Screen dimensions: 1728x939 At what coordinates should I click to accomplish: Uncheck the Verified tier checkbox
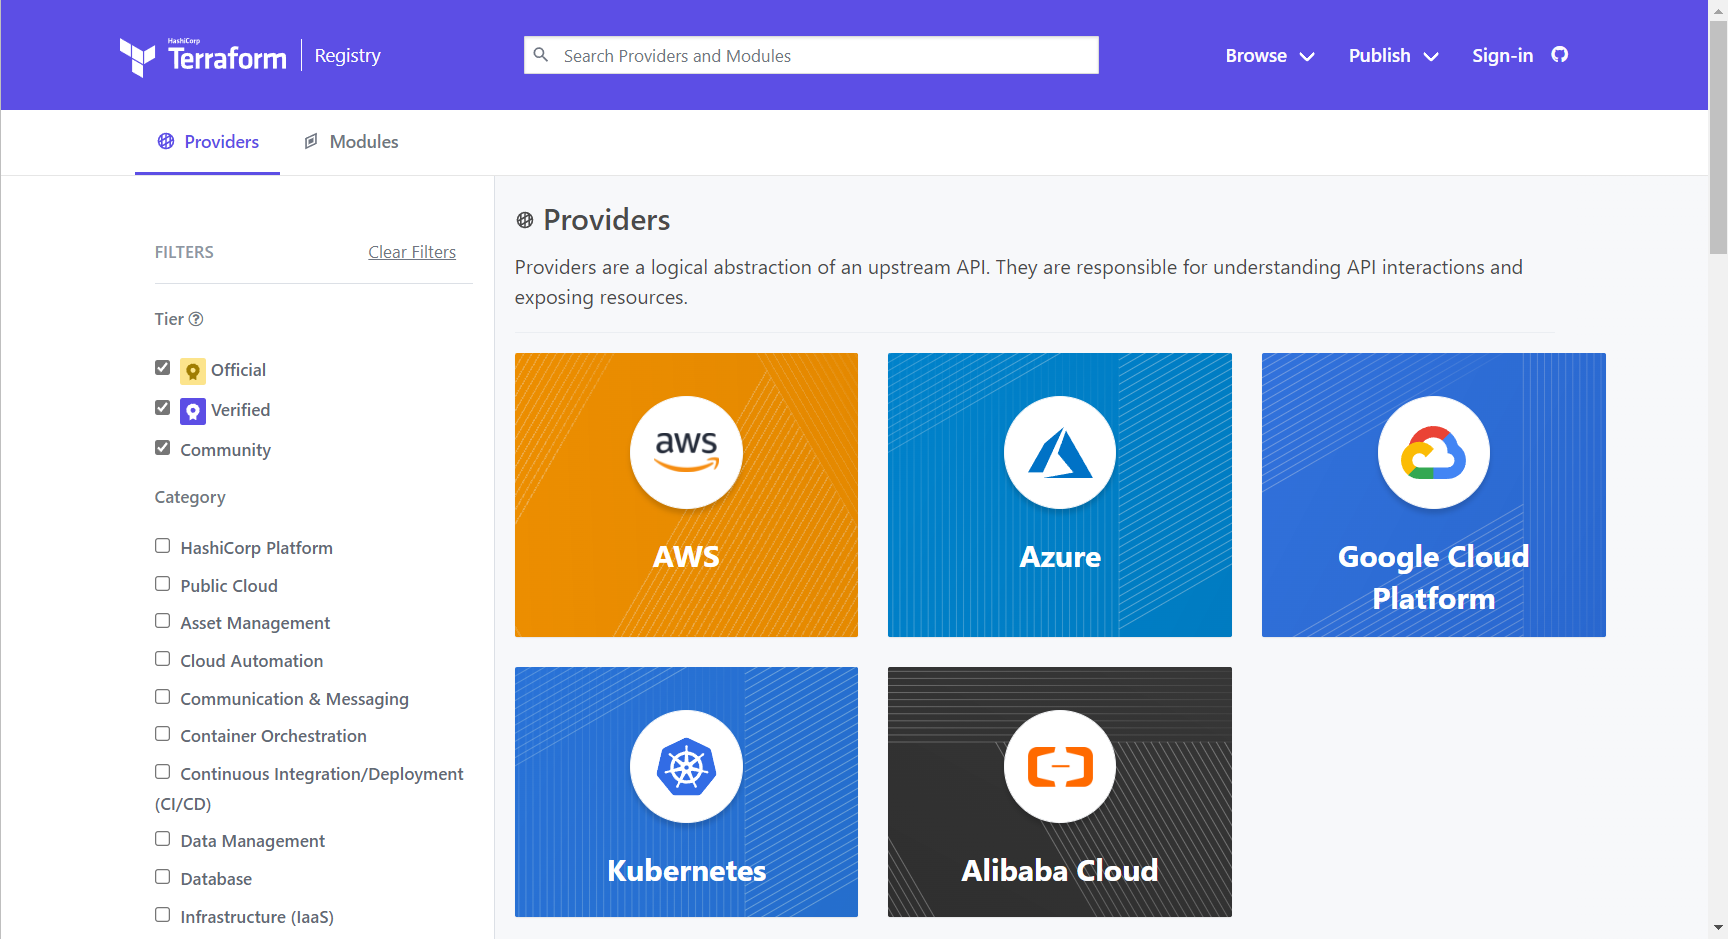(x=162, y=407)
